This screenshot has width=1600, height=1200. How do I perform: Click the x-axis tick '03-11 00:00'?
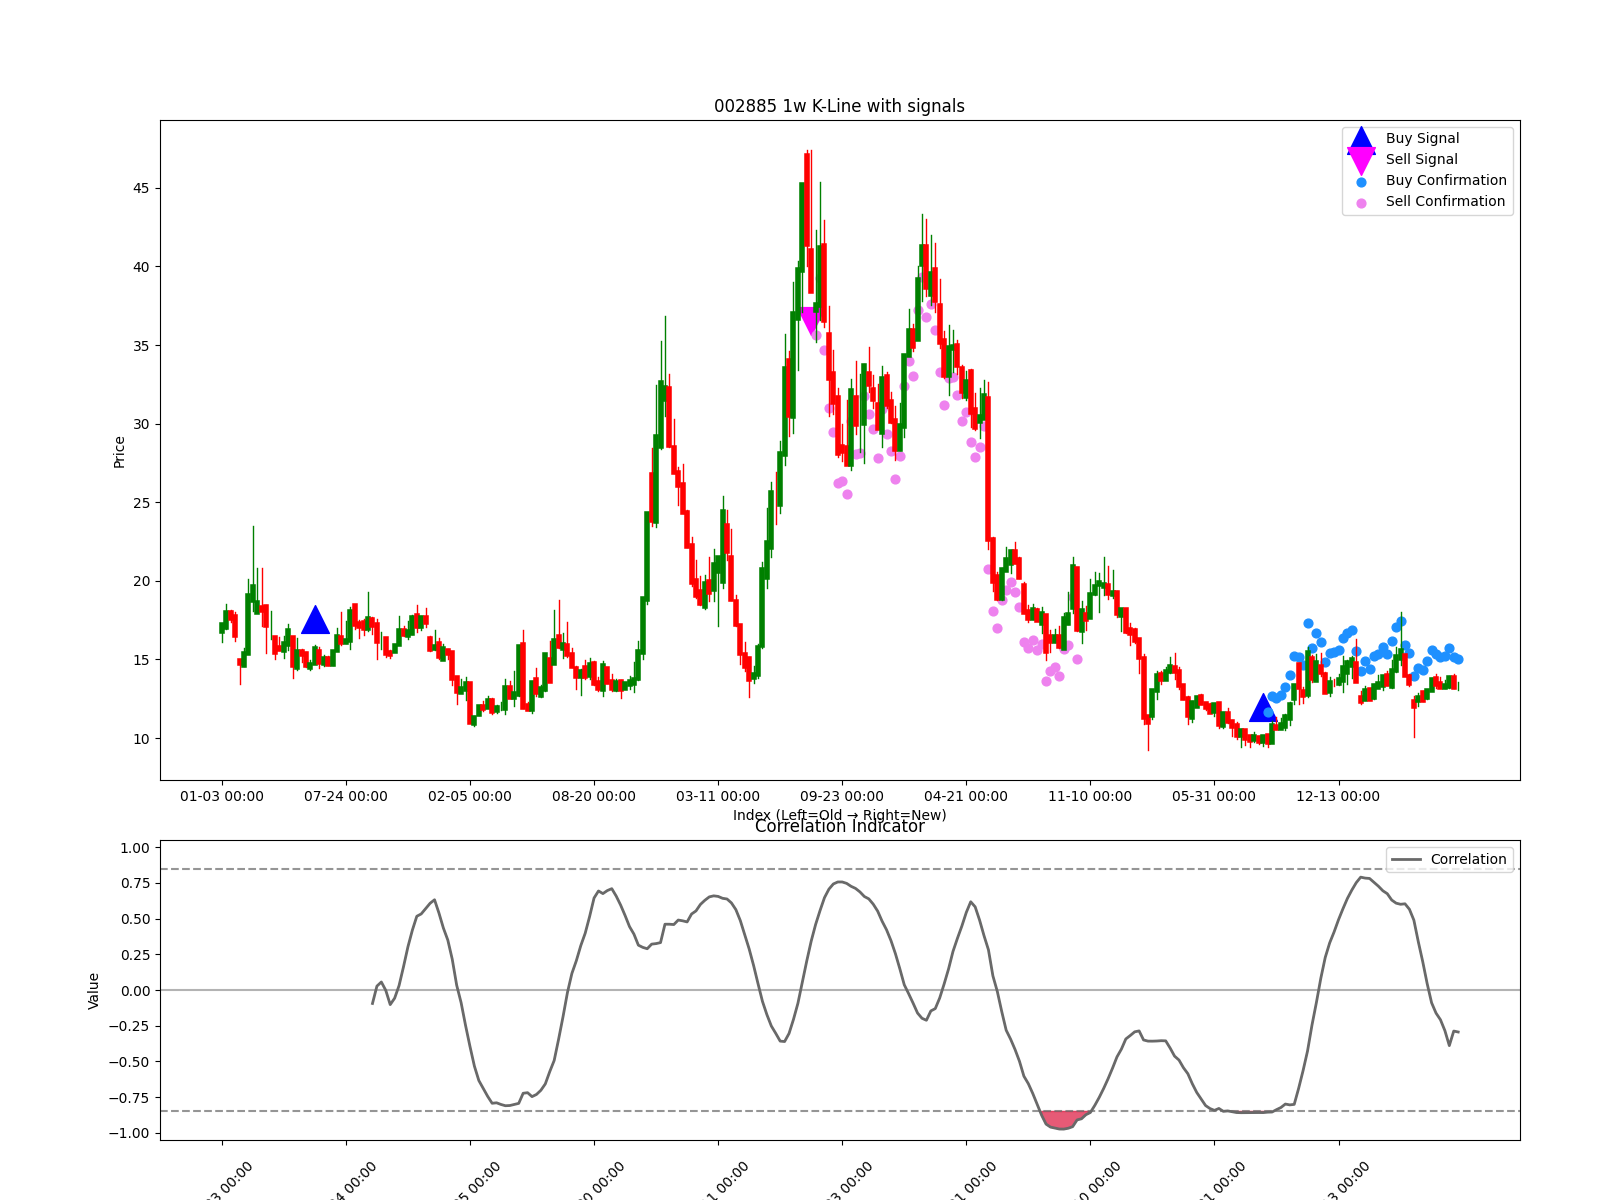point(718,796)
